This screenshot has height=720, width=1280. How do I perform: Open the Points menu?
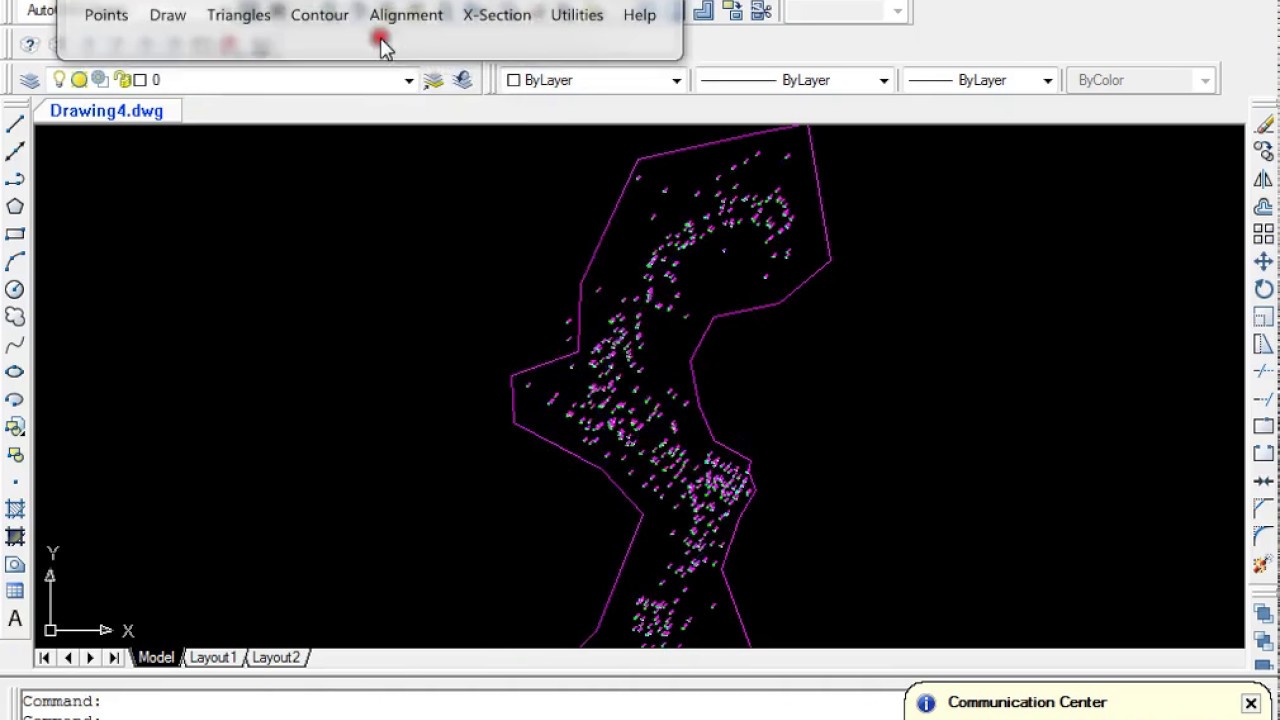click(106, 15)
